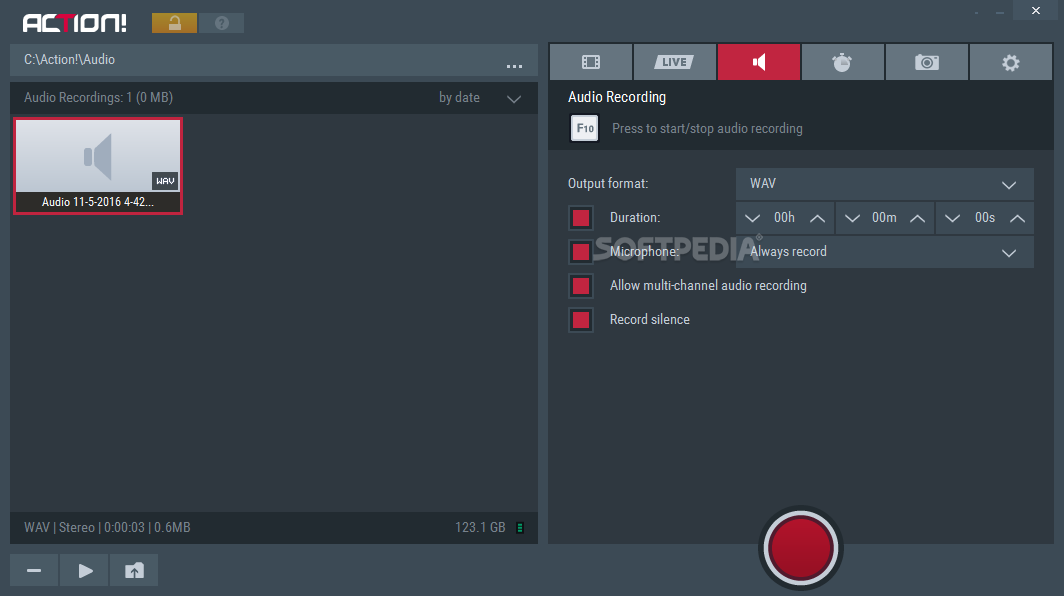Click the 123.1 GB free space text
This screenshot has height=596, width=1064.
tap(480, 527)
